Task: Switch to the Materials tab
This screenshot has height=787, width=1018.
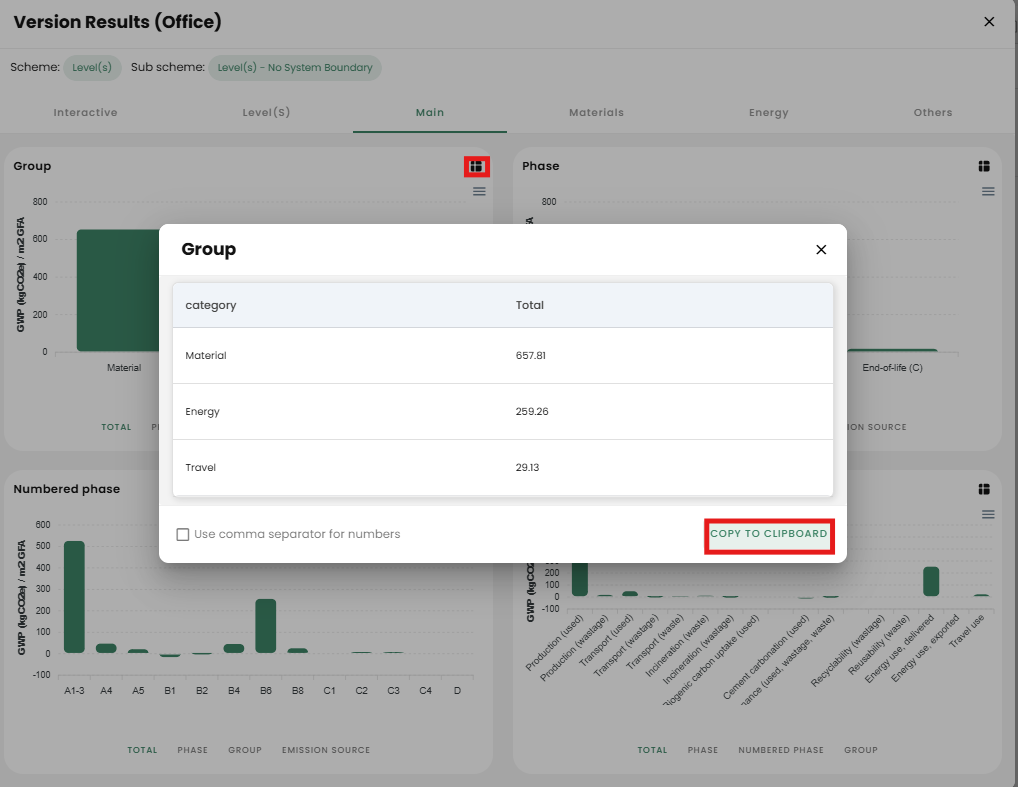Action: tap(596, 113)
